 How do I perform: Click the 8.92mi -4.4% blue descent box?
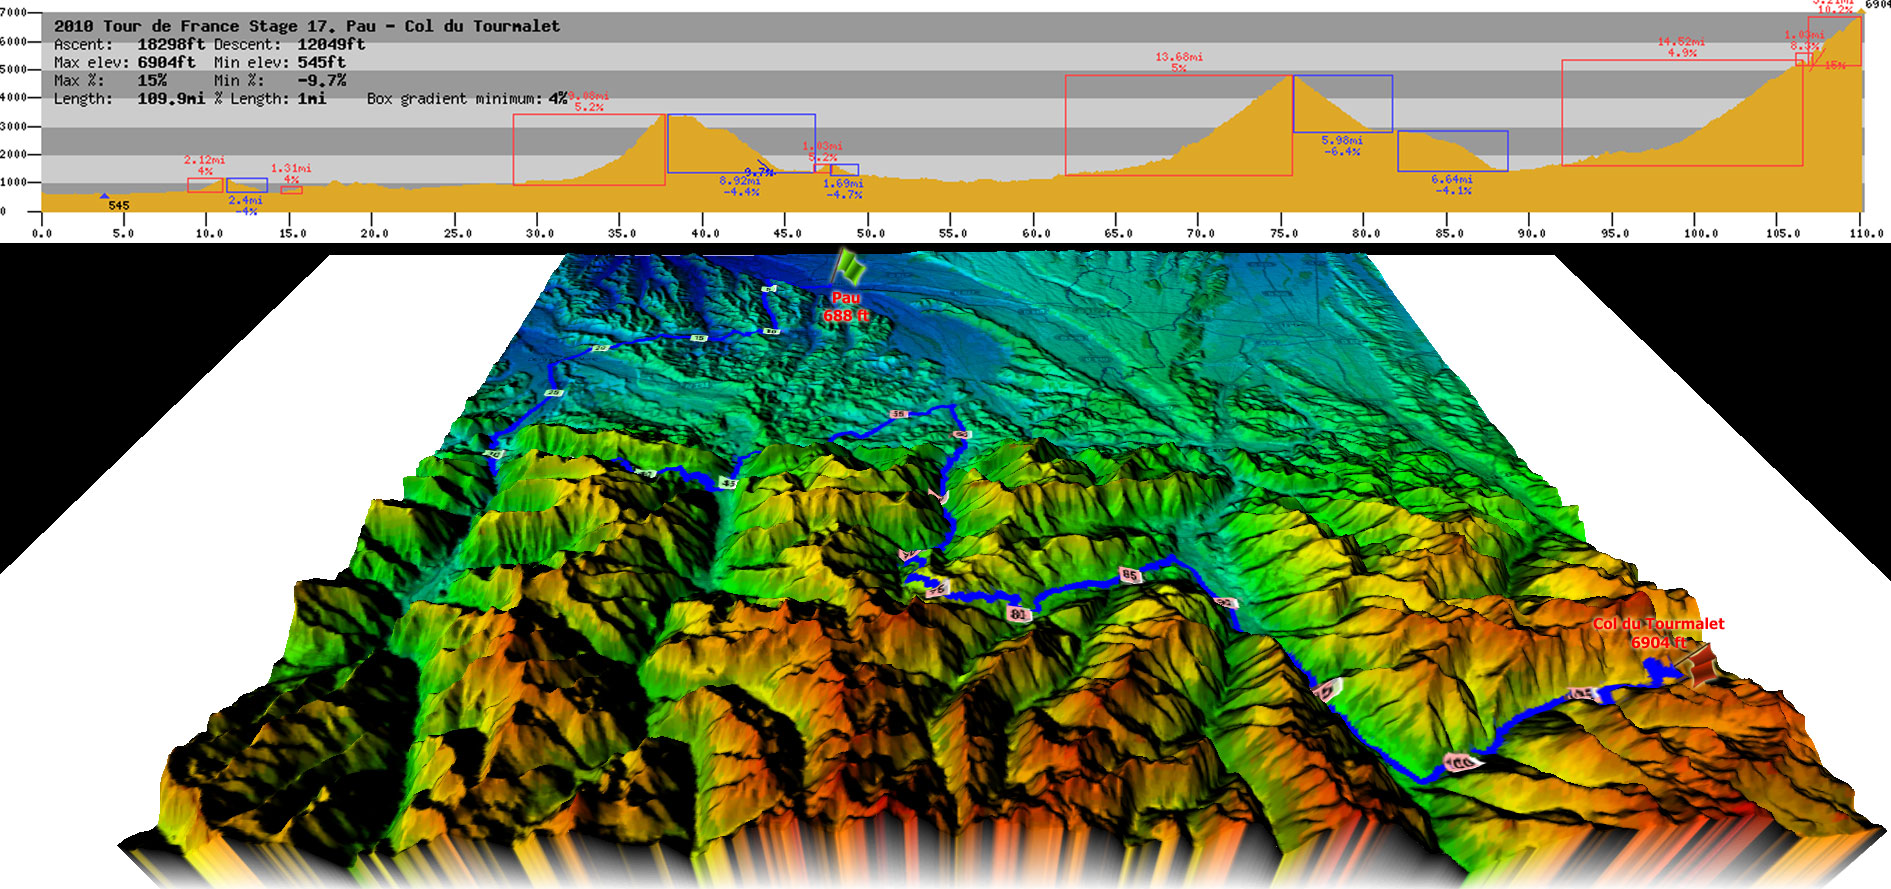741,143
